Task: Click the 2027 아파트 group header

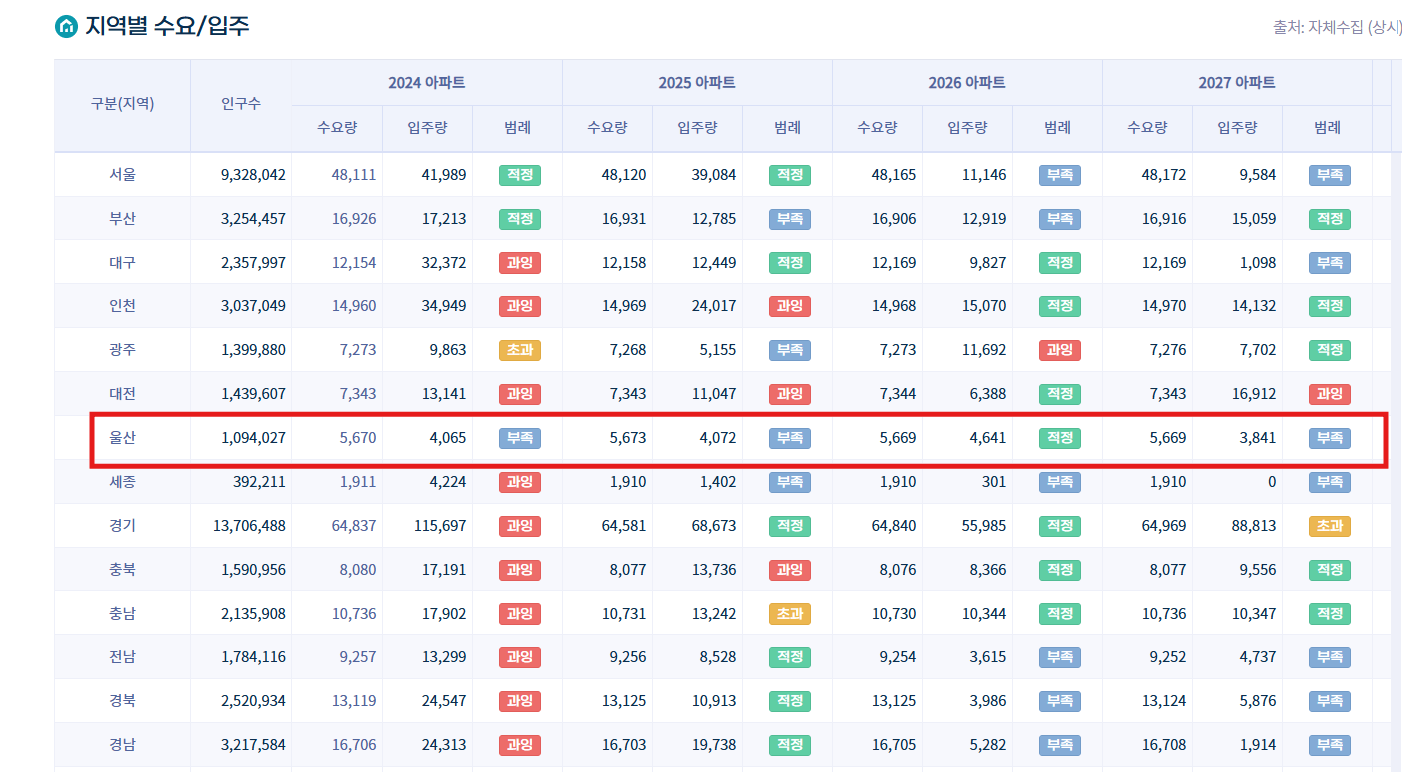Action: click(1237, 82)
